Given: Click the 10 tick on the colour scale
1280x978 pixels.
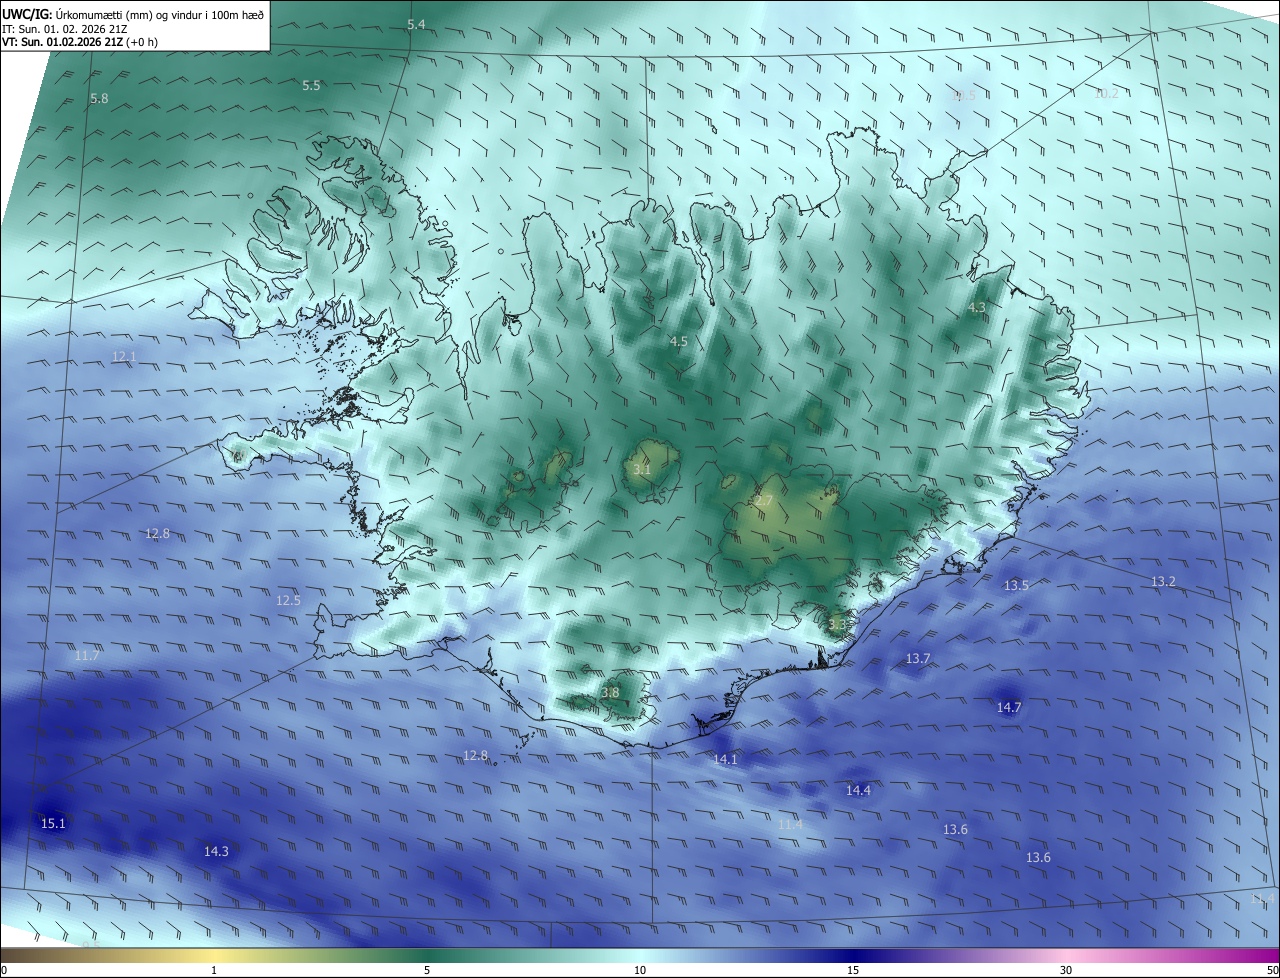Looking at the screenshot, I should (x=640, y=970).
